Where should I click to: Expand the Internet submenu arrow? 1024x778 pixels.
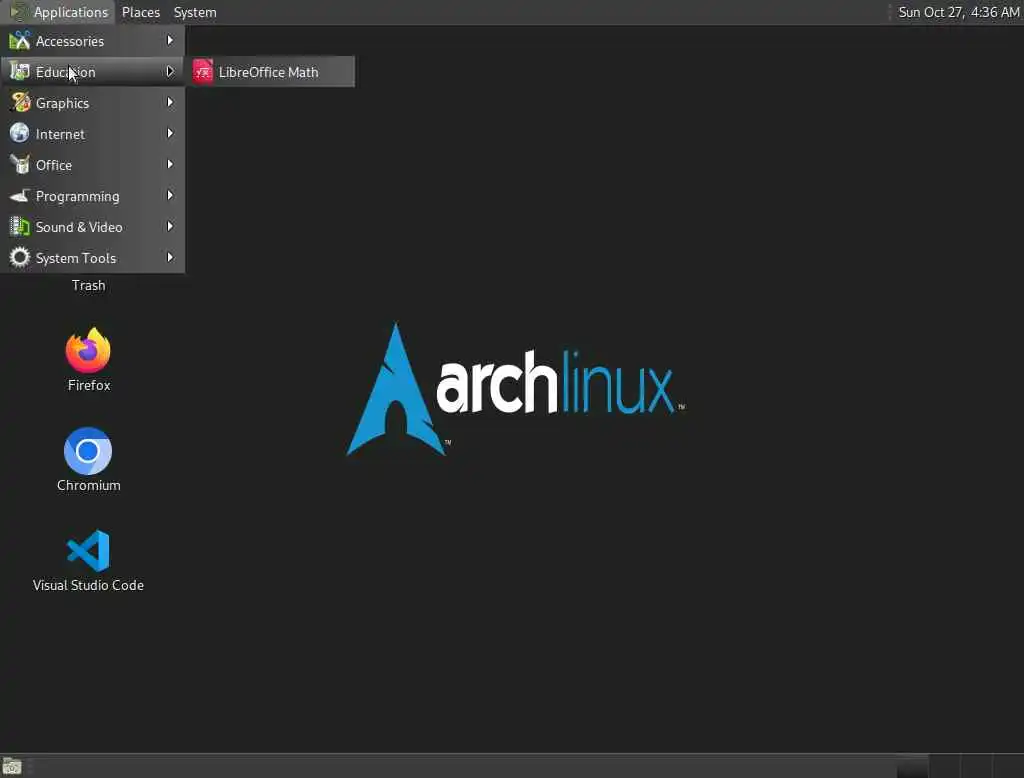[170, 133]
